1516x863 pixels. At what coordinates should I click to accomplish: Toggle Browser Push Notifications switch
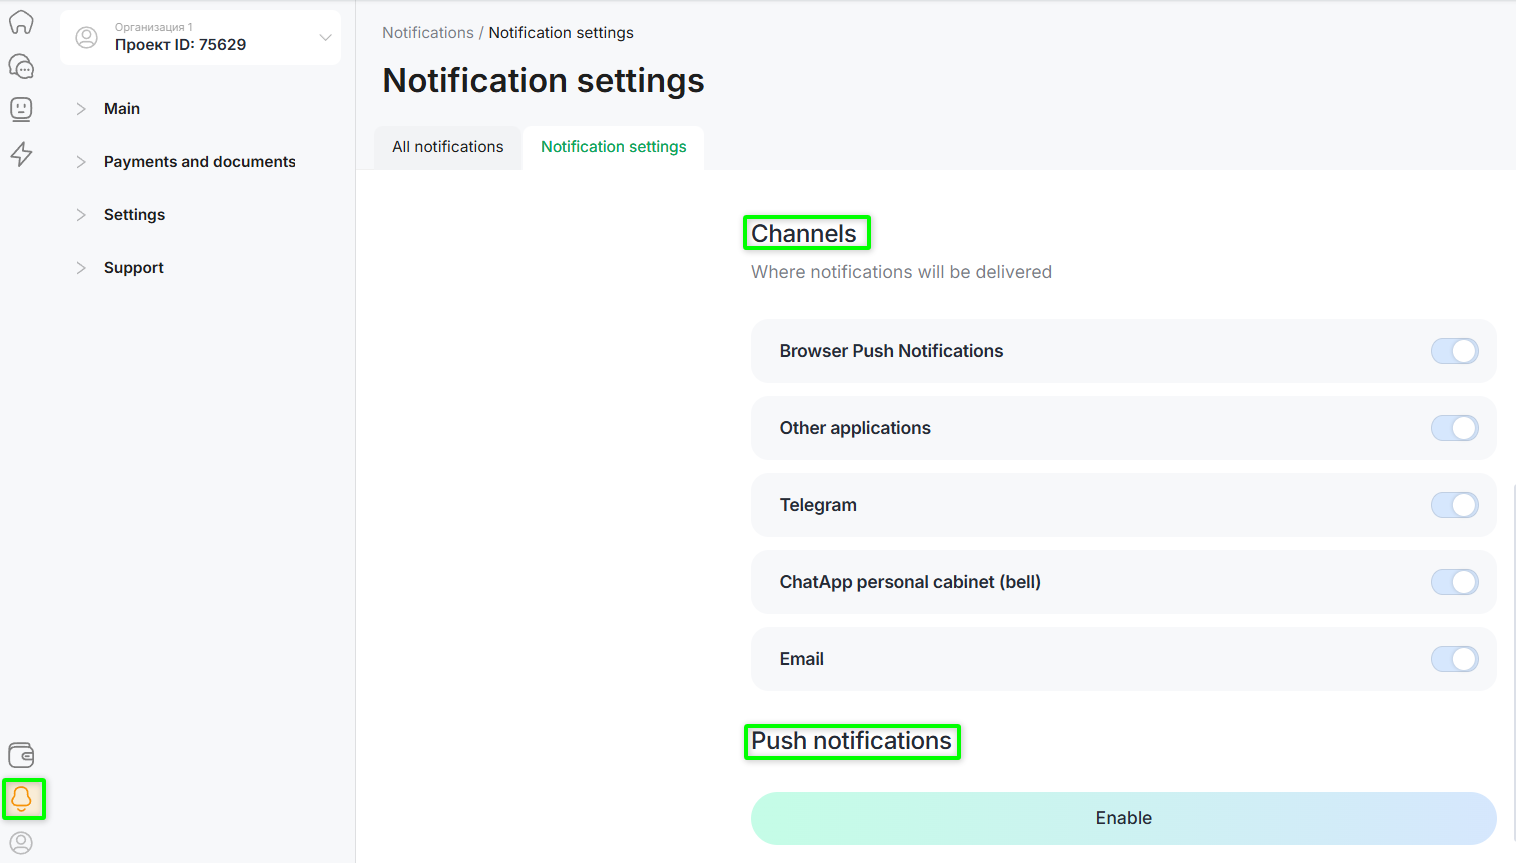pos(1454,351)
